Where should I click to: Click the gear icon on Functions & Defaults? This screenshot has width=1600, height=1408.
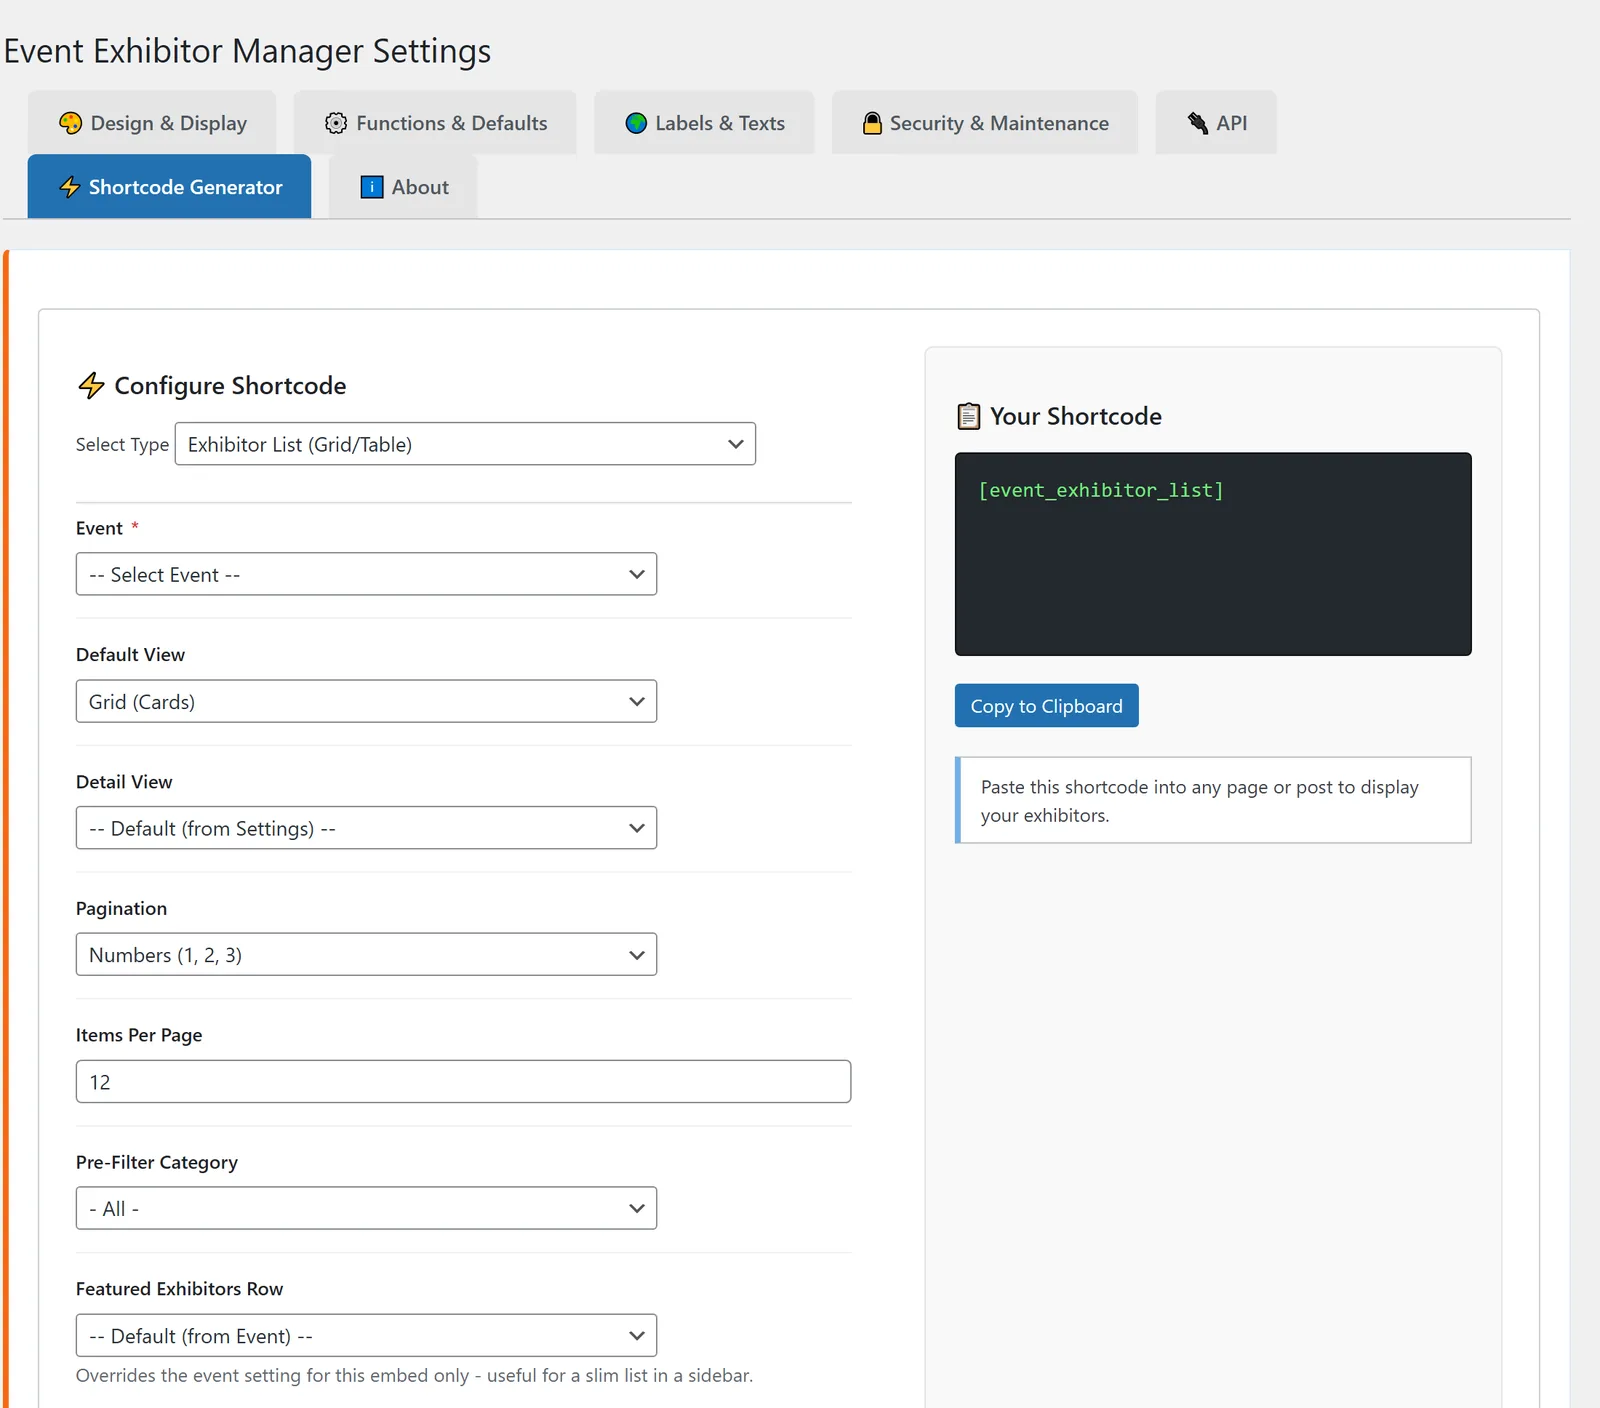point(336,123)
